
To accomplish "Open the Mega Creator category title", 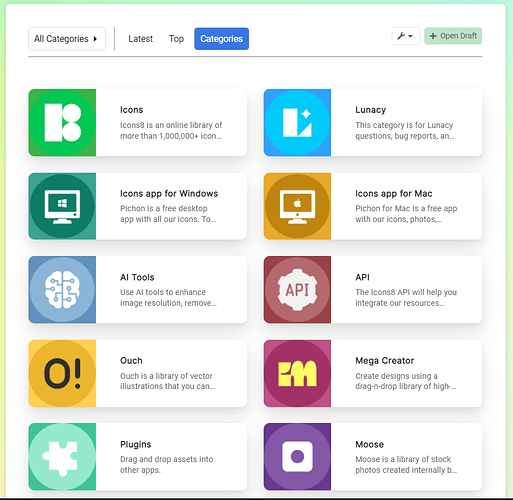I will tap(385, 361).
